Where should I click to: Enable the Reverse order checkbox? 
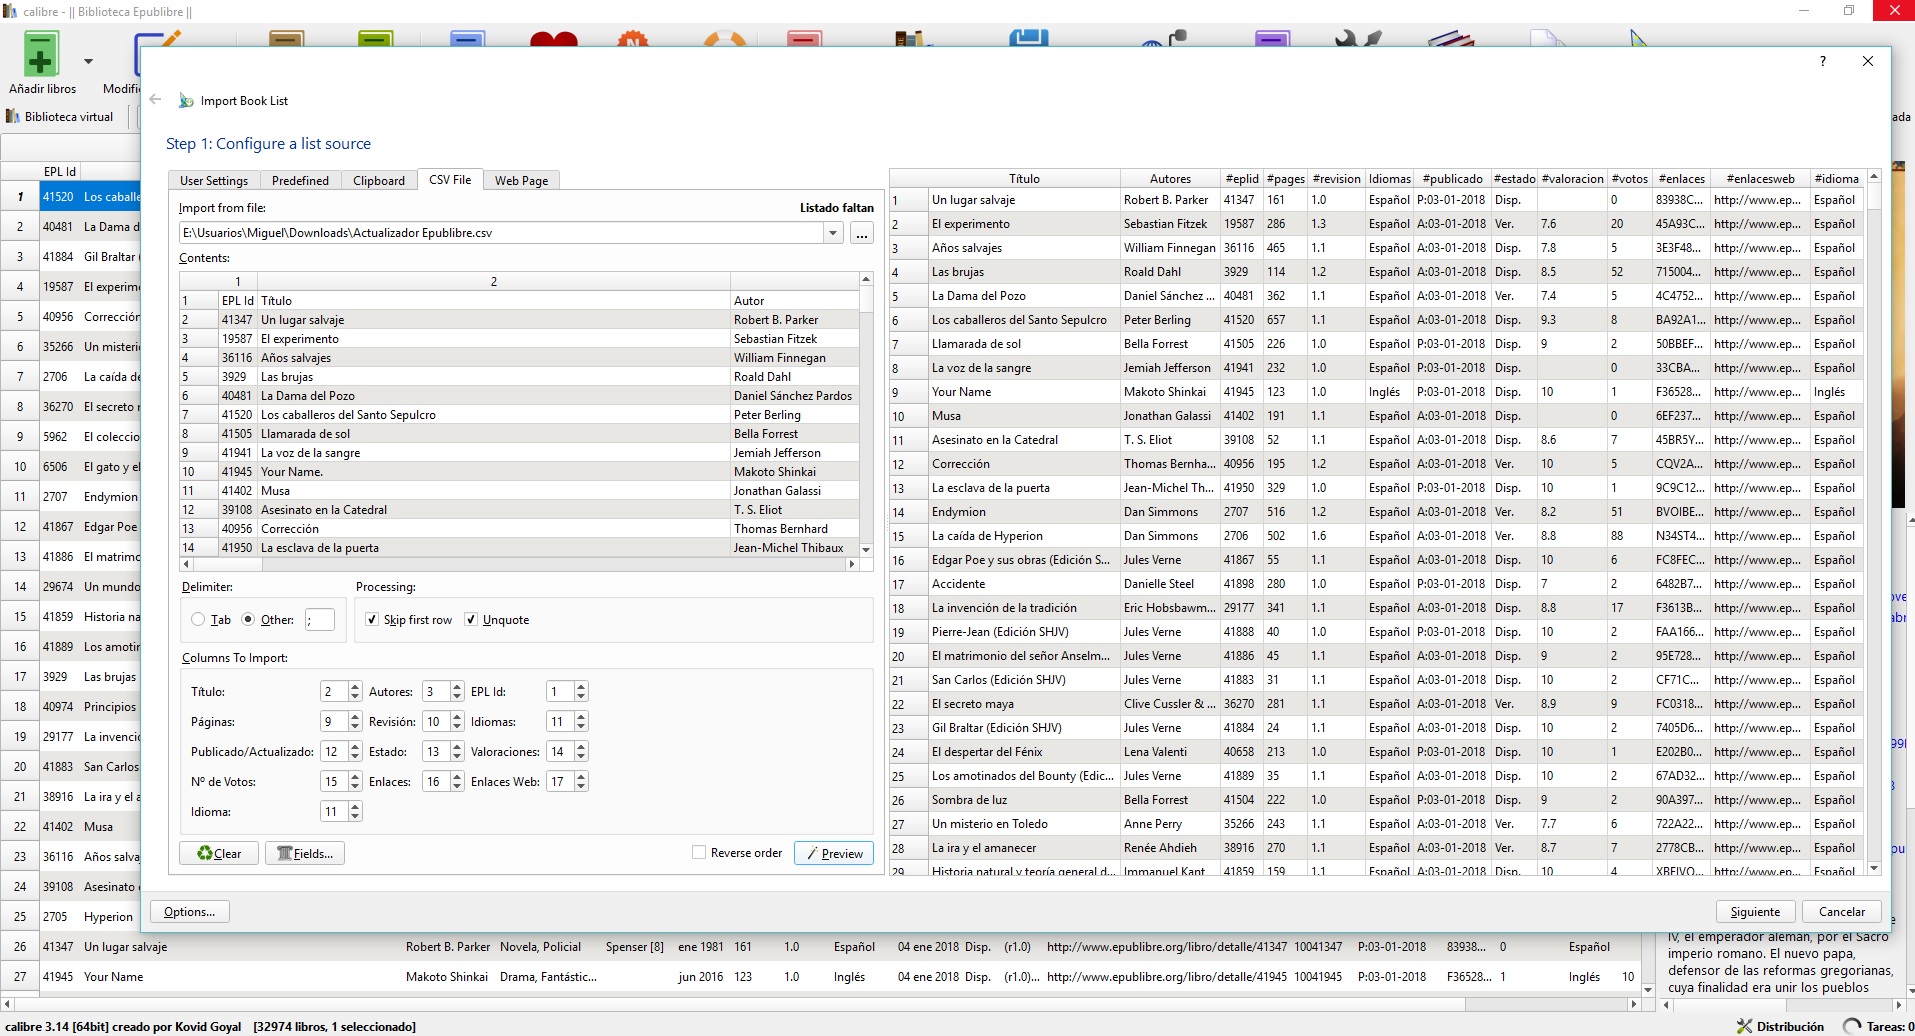point(699,853)
